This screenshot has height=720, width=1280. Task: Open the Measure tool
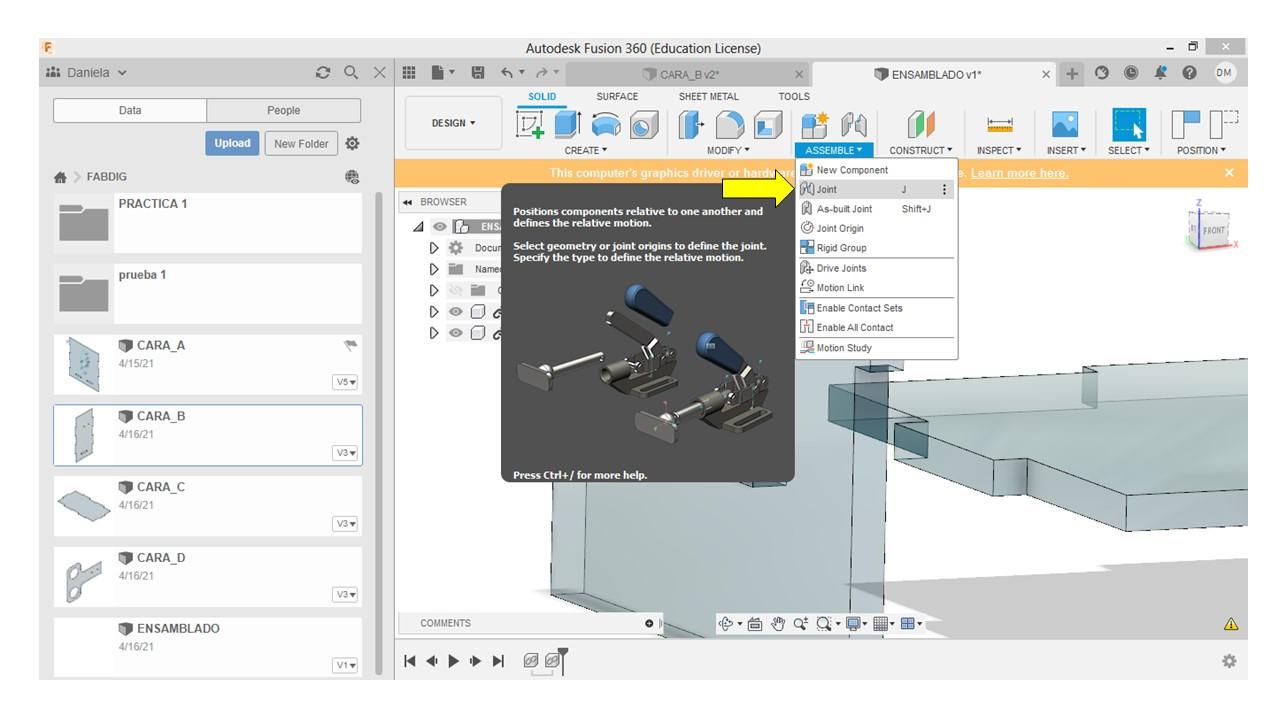coord(999,124)
